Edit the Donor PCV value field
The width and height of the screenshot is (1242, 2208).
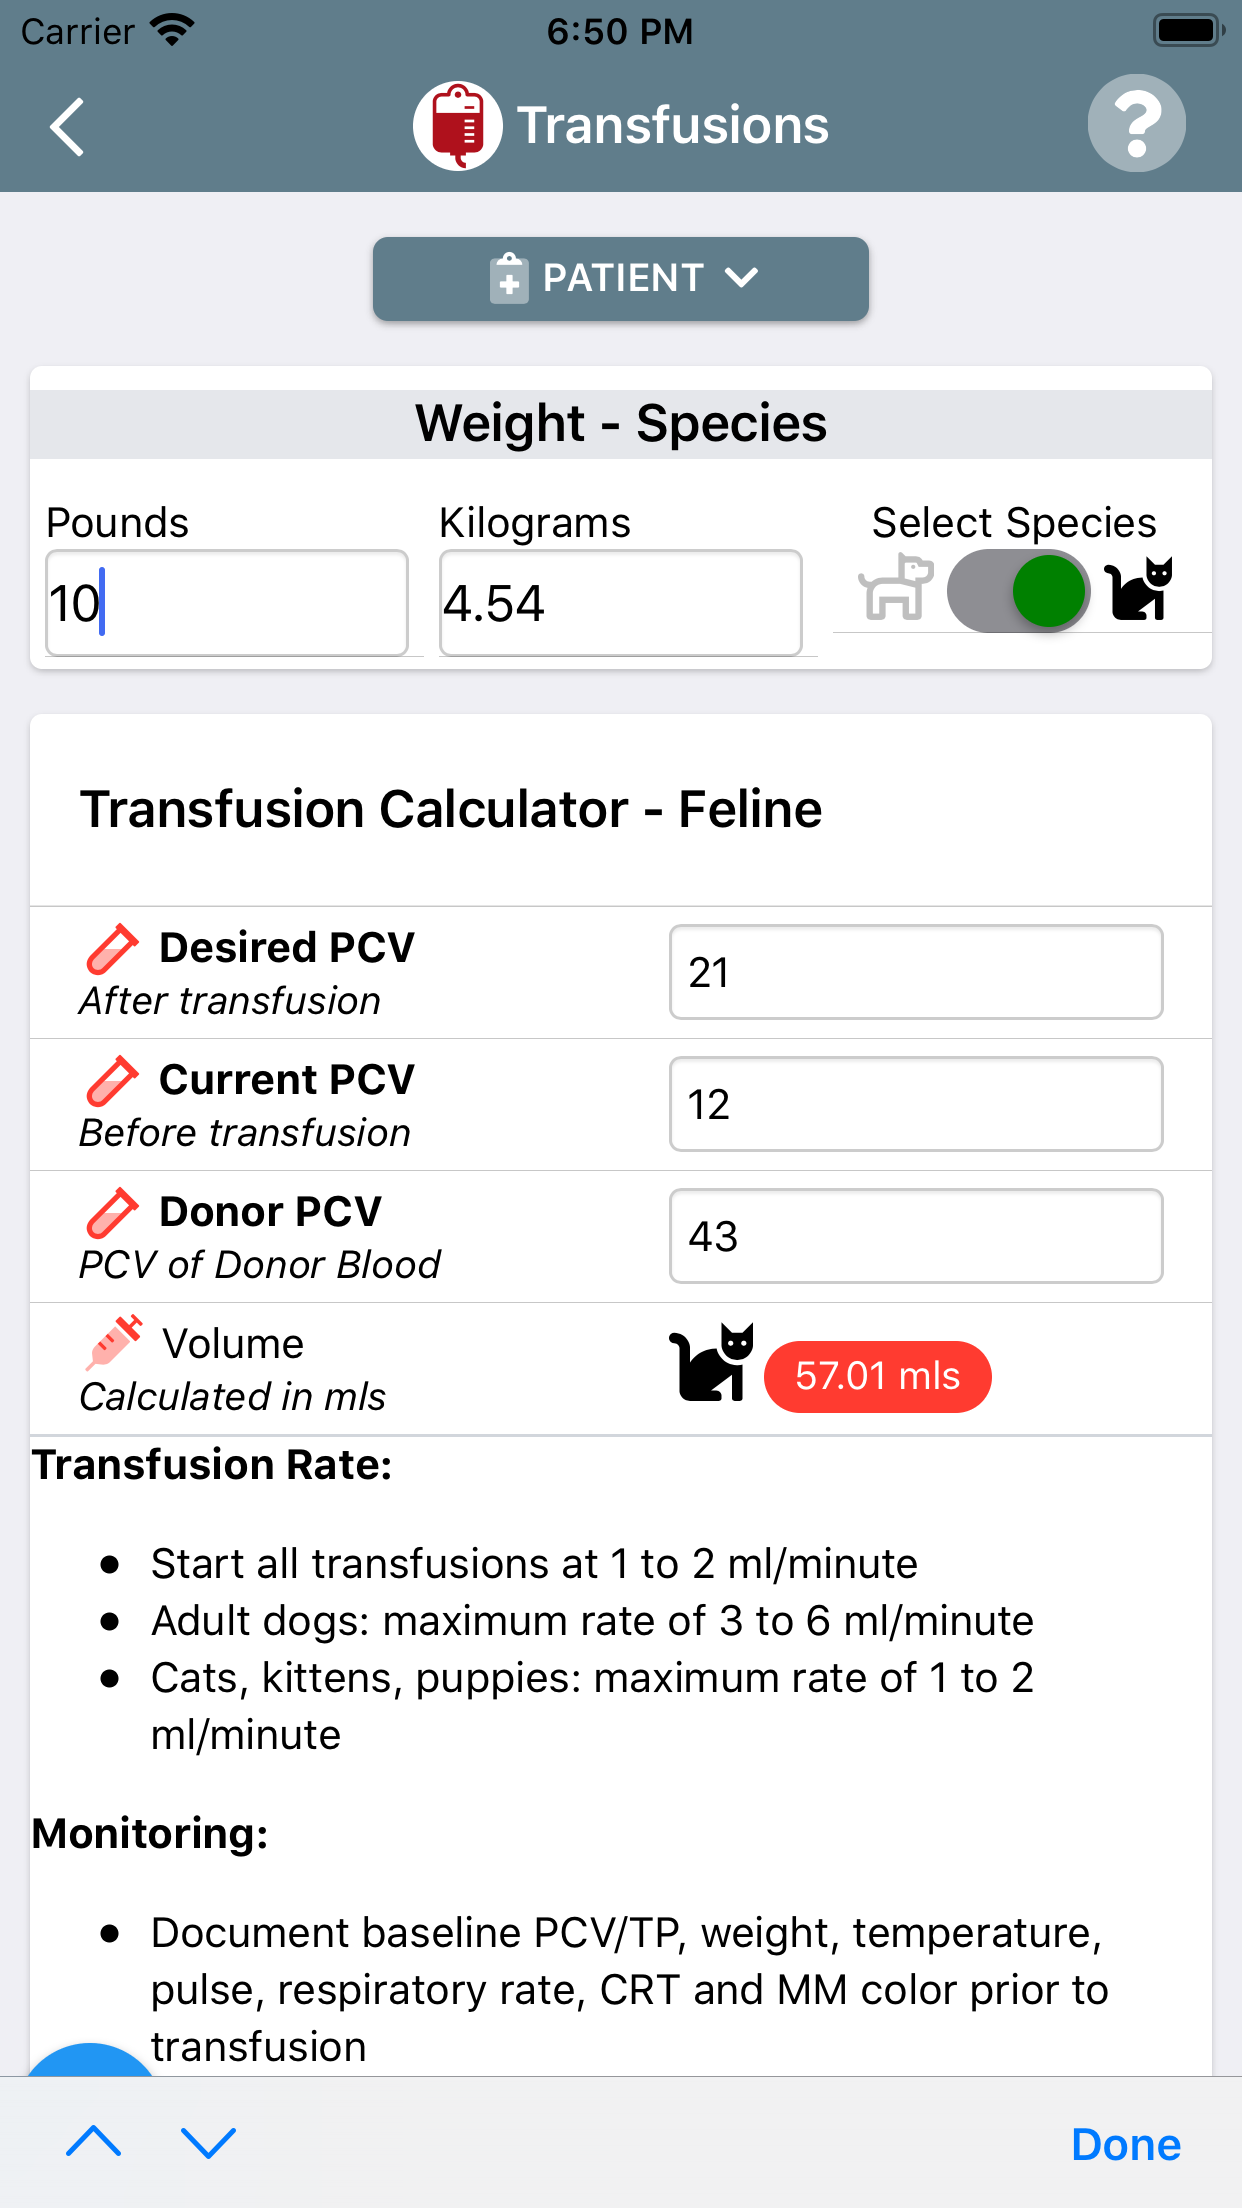pos(915,1236)
